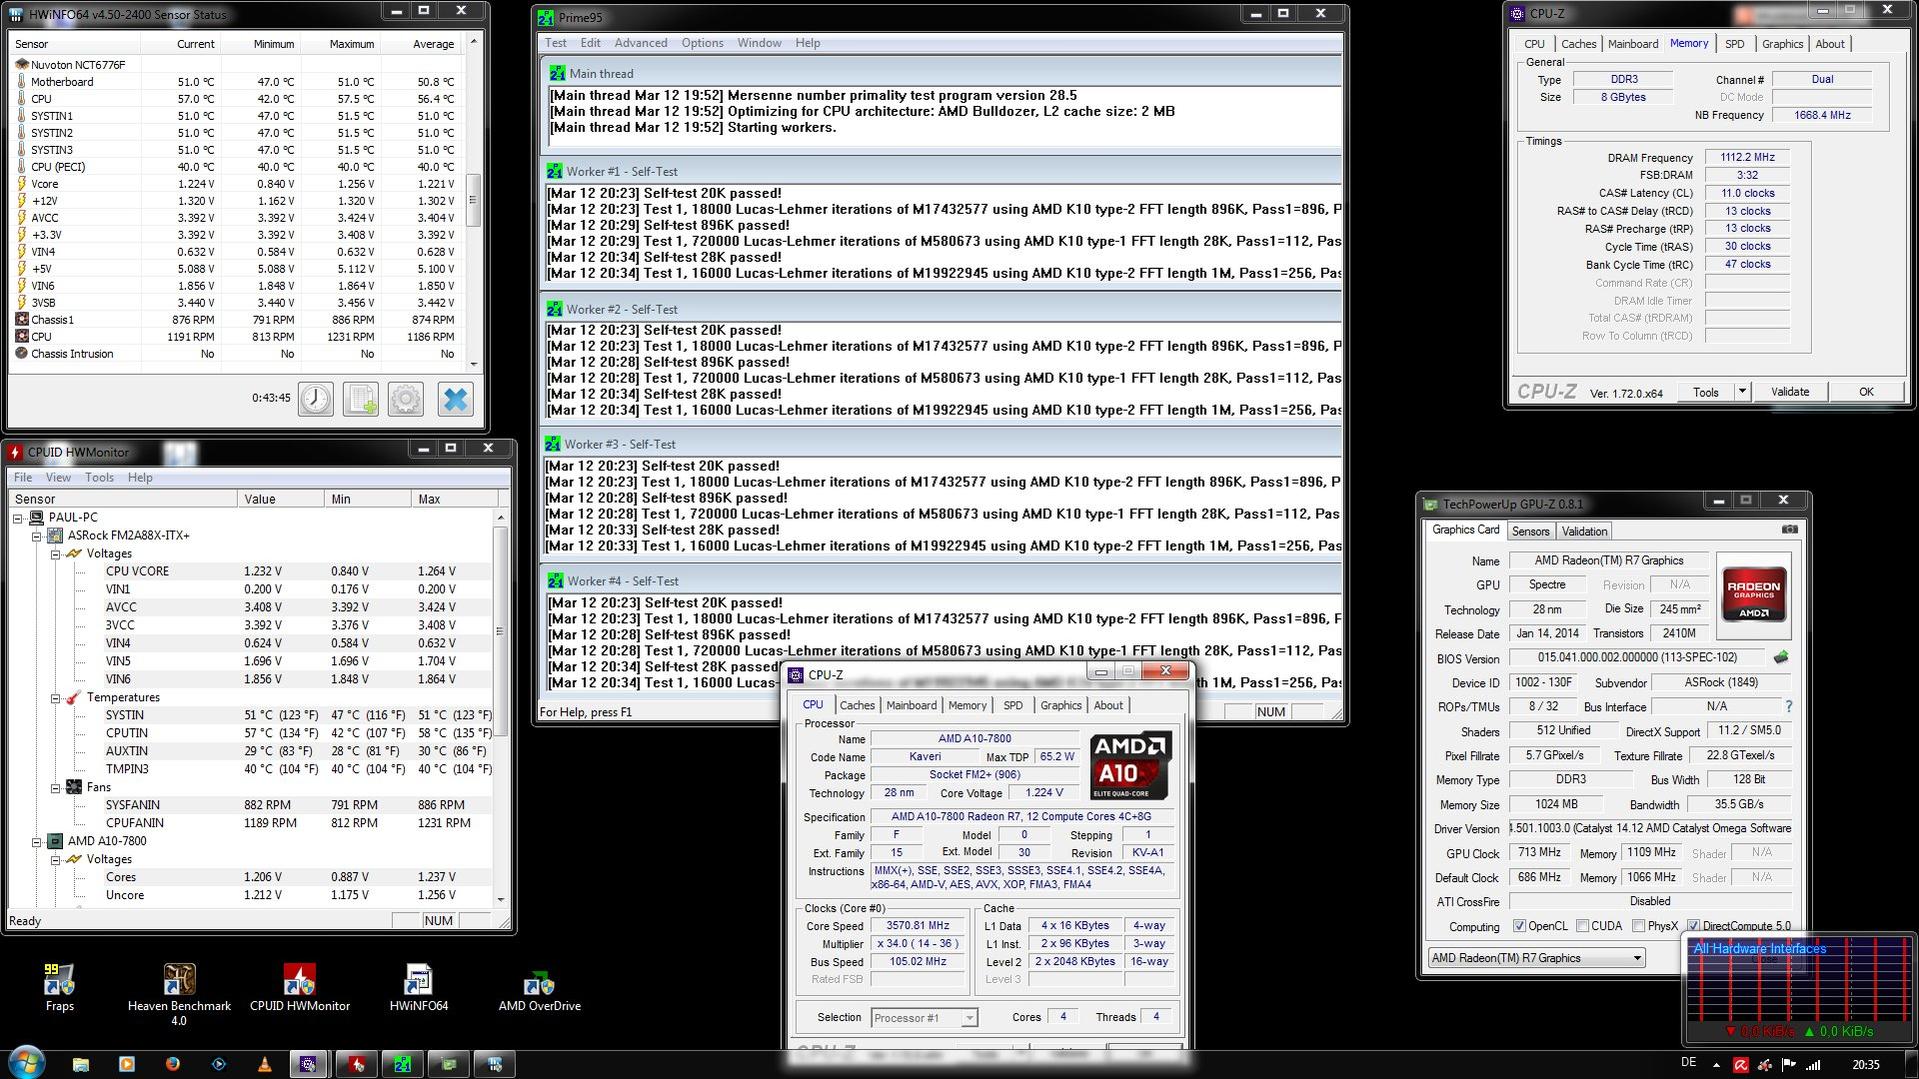Open the Caches tab in the front CPU-Z window
Viewport: 1919px width, 1079px height.
pyautogui.click(x=857, y=706)
